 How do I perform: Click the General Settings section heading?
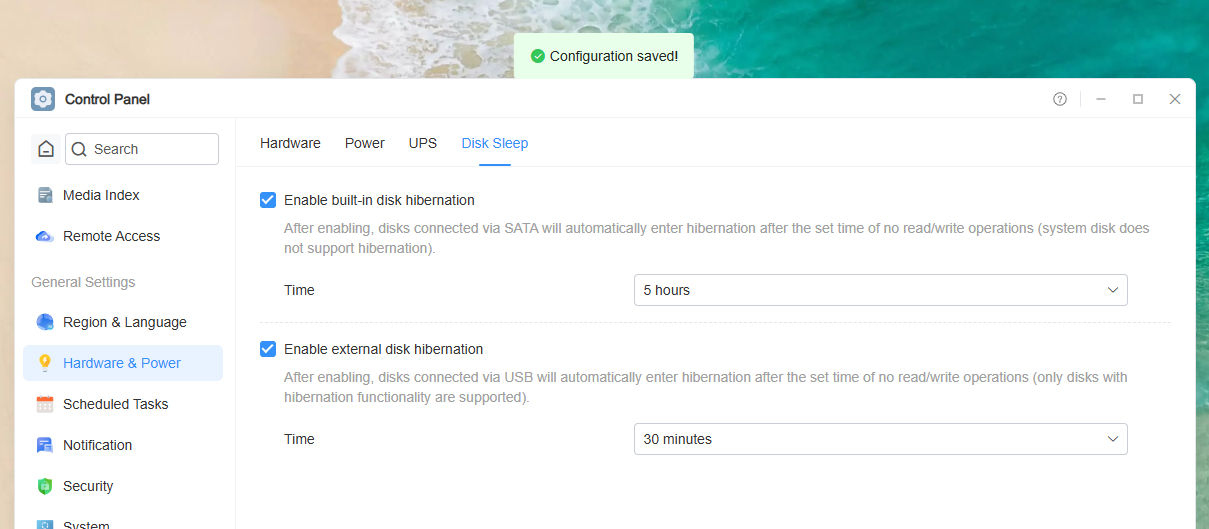pyautogui.click(x=83, y=282)
